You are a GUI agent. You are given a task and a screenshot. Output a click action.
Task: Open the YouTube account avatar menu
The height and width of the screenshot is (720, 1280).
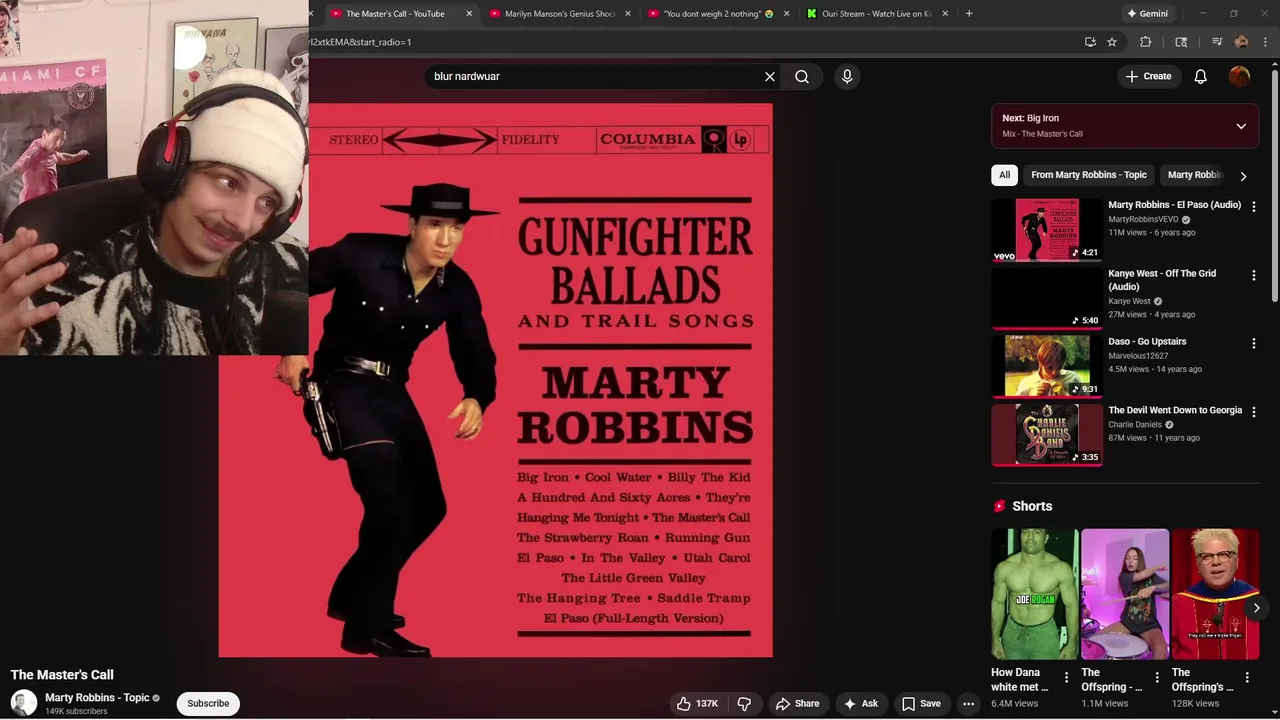[x=1240, y=76]
